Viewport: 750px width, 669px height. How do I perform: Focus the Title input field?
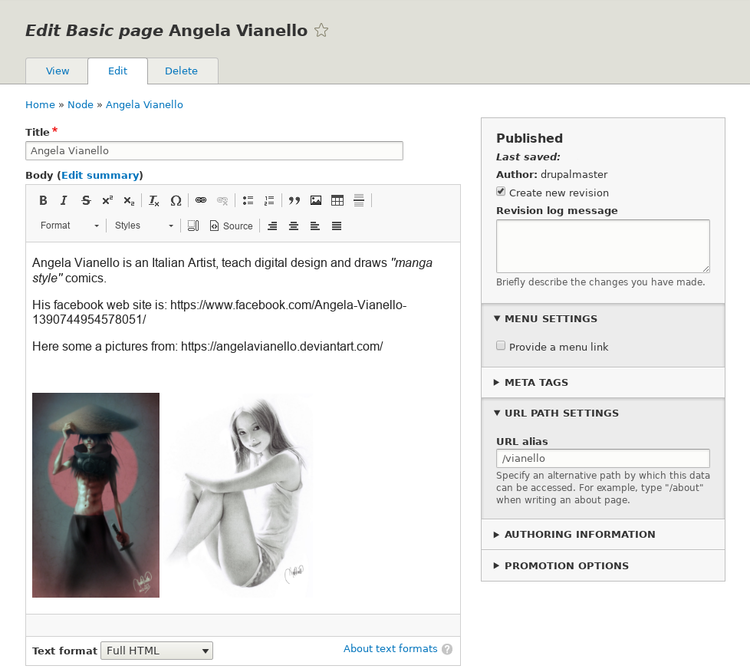[214, 151]
